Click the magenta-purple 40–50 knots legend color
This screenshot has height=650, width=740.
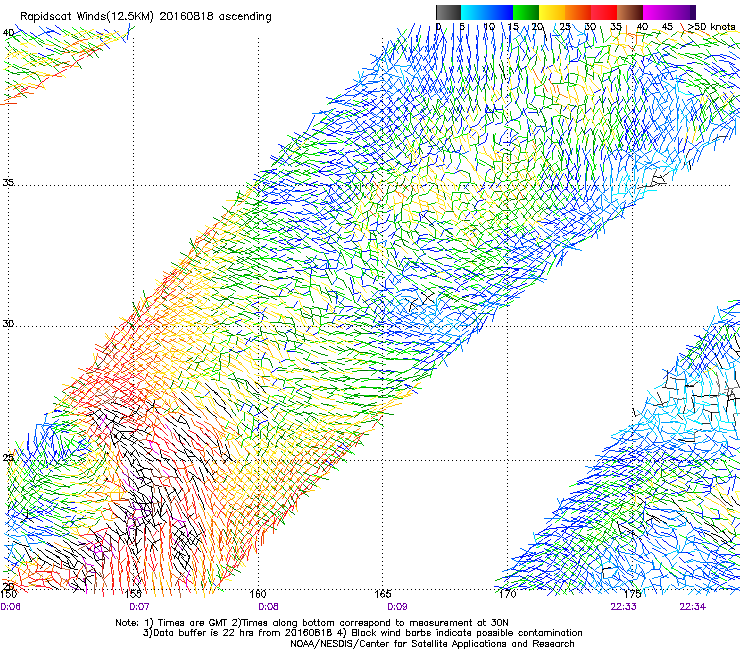669,12
